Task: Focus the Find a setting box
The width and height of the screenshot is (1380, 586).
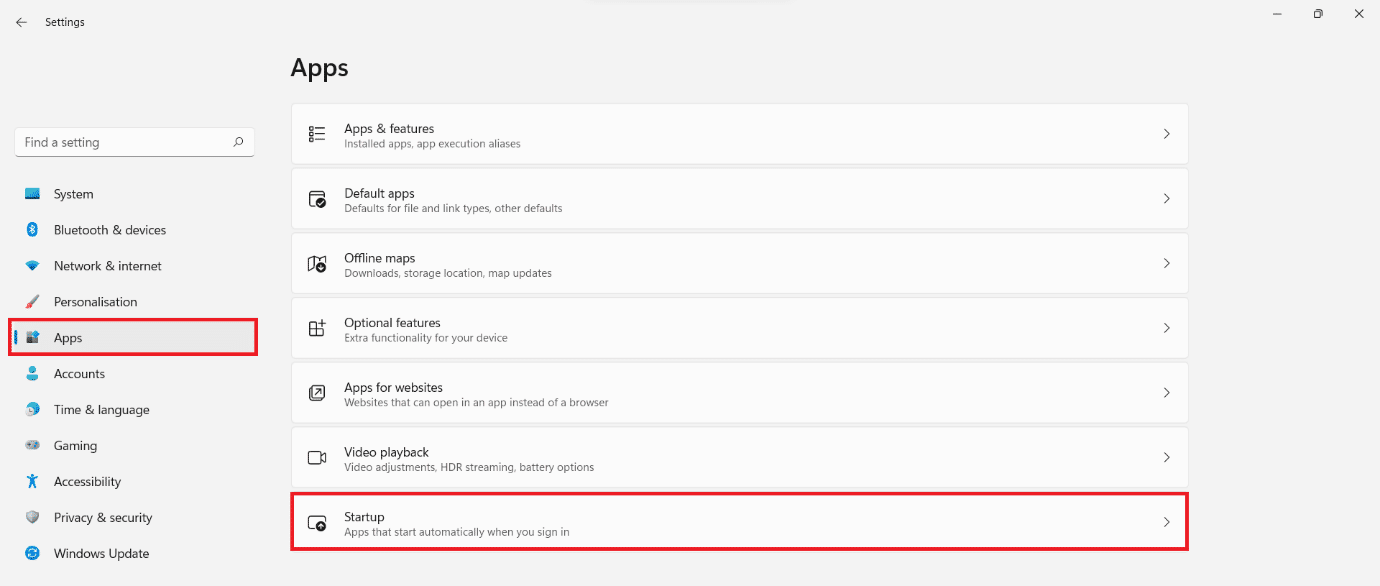Action: coord(134,142)
